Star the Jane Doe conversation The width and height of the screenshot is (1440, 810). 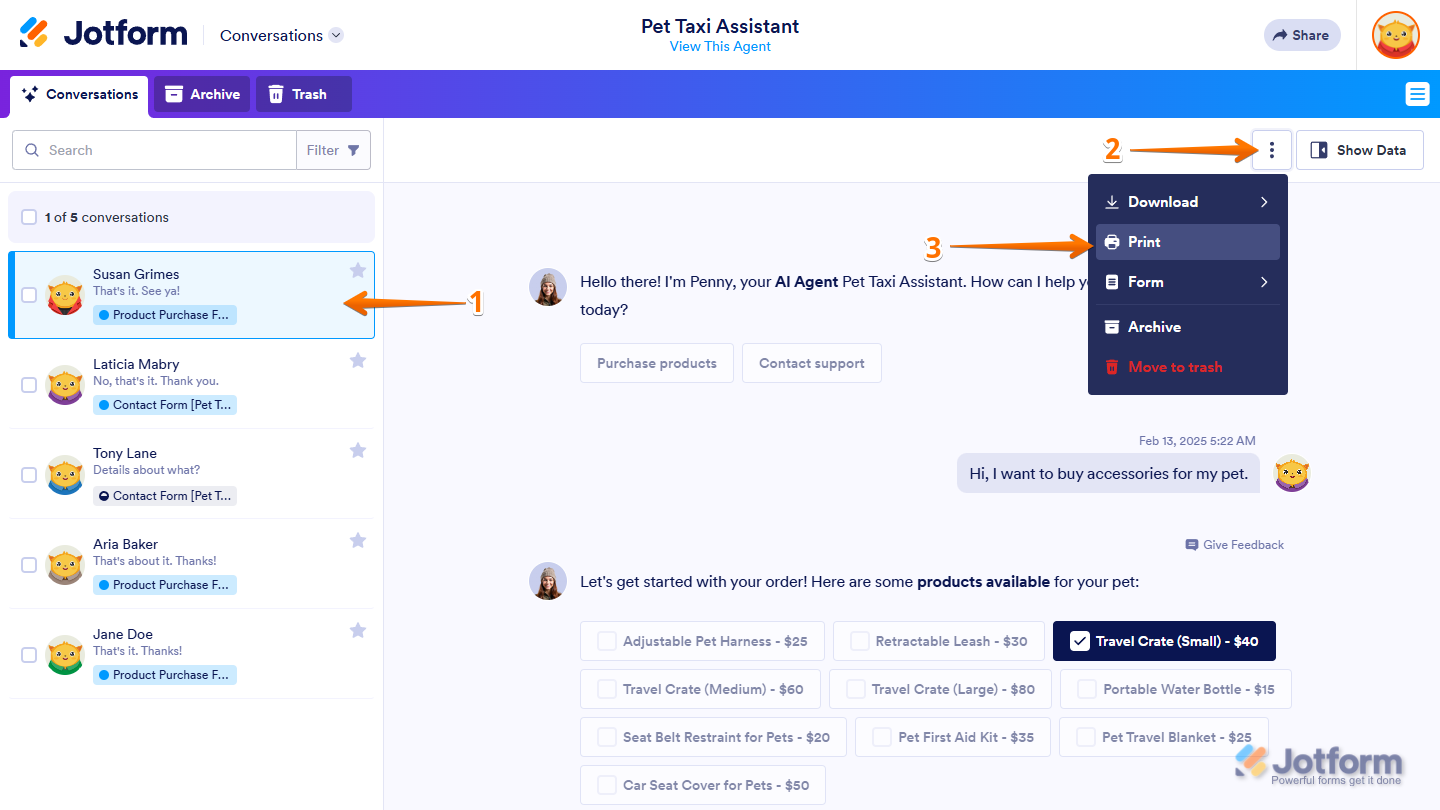(358, 630)
